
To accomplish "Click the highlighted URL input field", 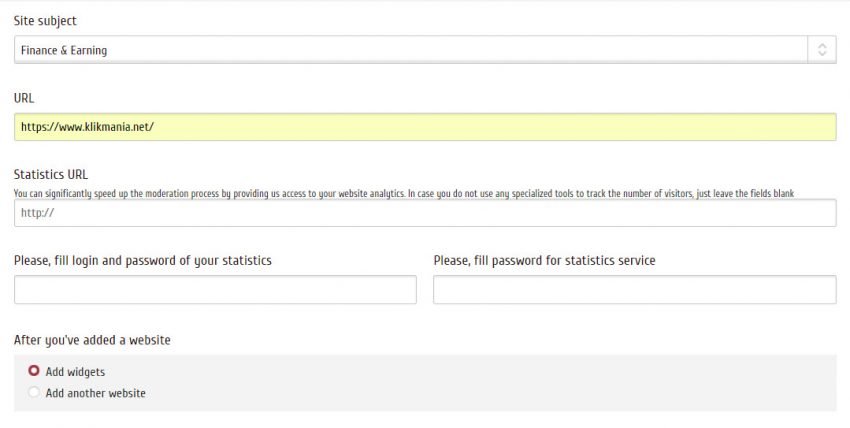I will point(500,127).
